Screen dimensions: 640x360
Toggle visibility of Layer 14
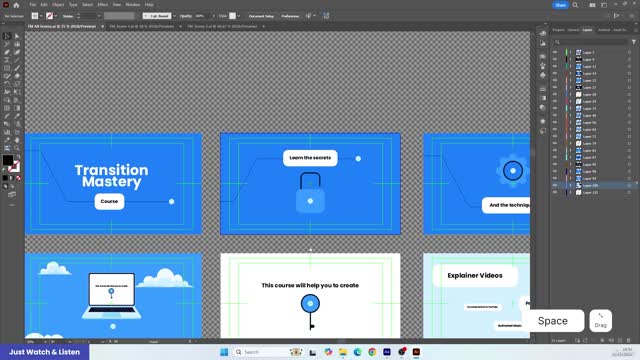pyautogui.click(x=555, y=73)
